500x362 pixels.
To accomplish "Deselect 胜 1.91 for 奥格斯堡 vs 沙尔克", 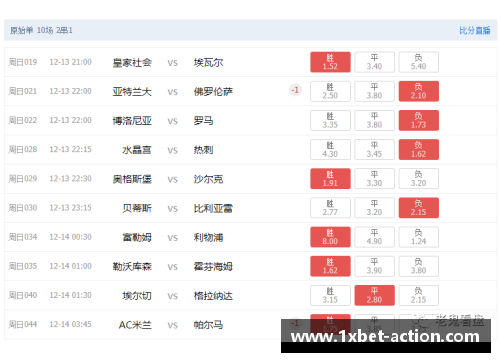I will click(330, 179).
